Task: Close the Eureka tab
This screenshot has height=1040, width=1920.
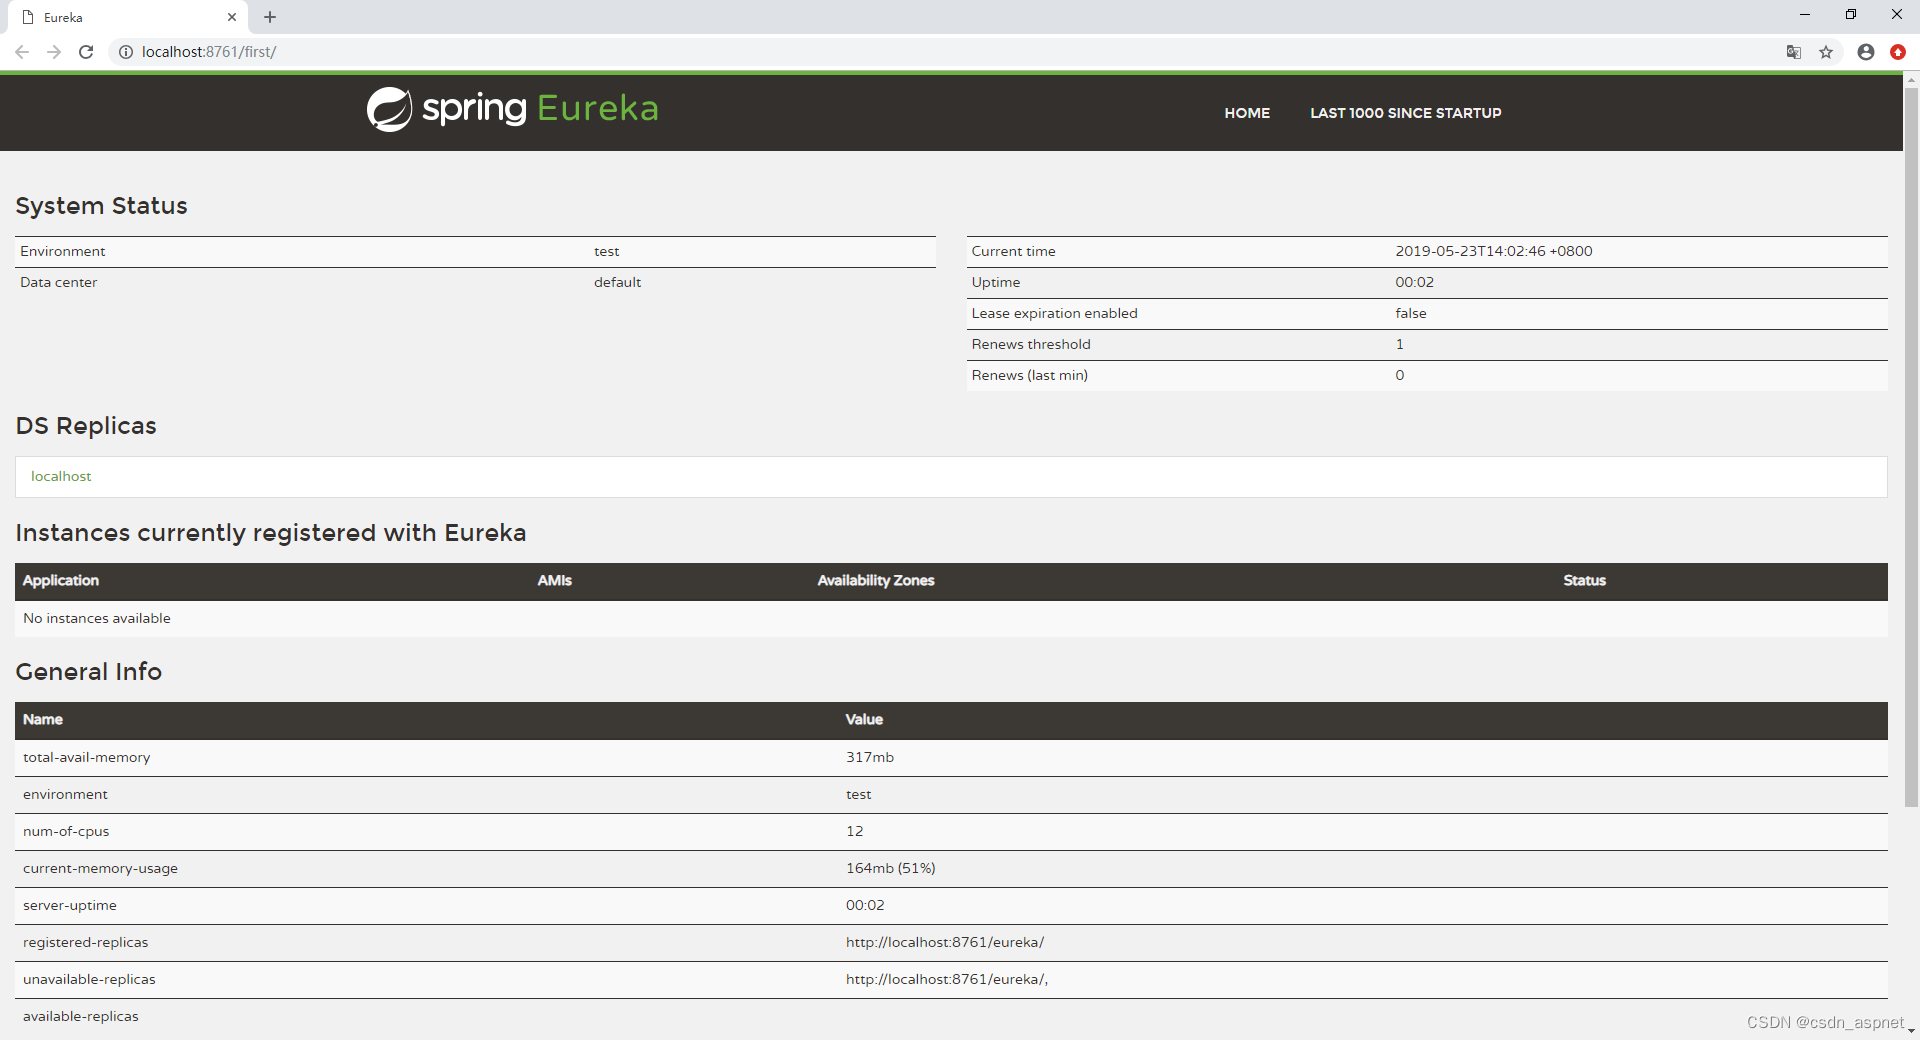Action: tap(232, 17)
